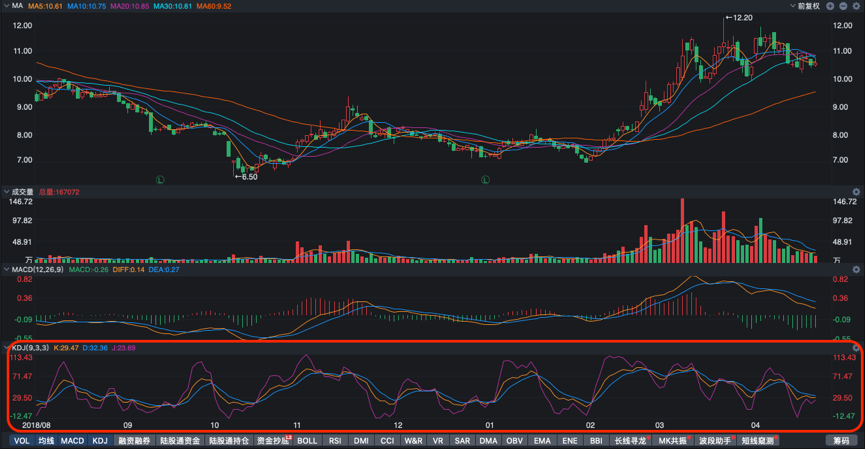This screenshot has width=865, height=449.
Task: Select the ENE indicator
Action: click(x=570, y=441)
